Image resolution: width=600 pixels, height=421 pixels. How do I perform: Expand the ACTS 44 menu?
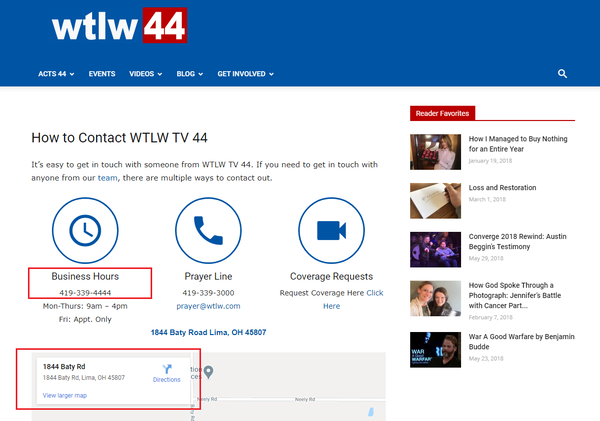56,74
